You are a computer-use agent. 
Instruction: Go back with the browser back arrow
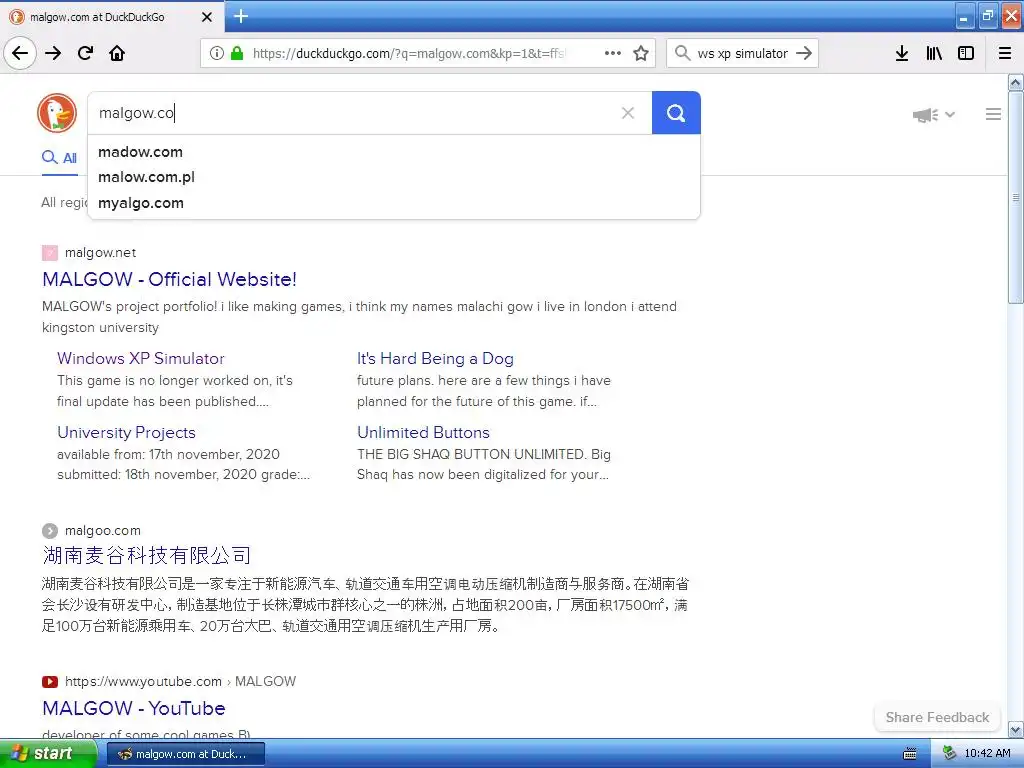20,53
